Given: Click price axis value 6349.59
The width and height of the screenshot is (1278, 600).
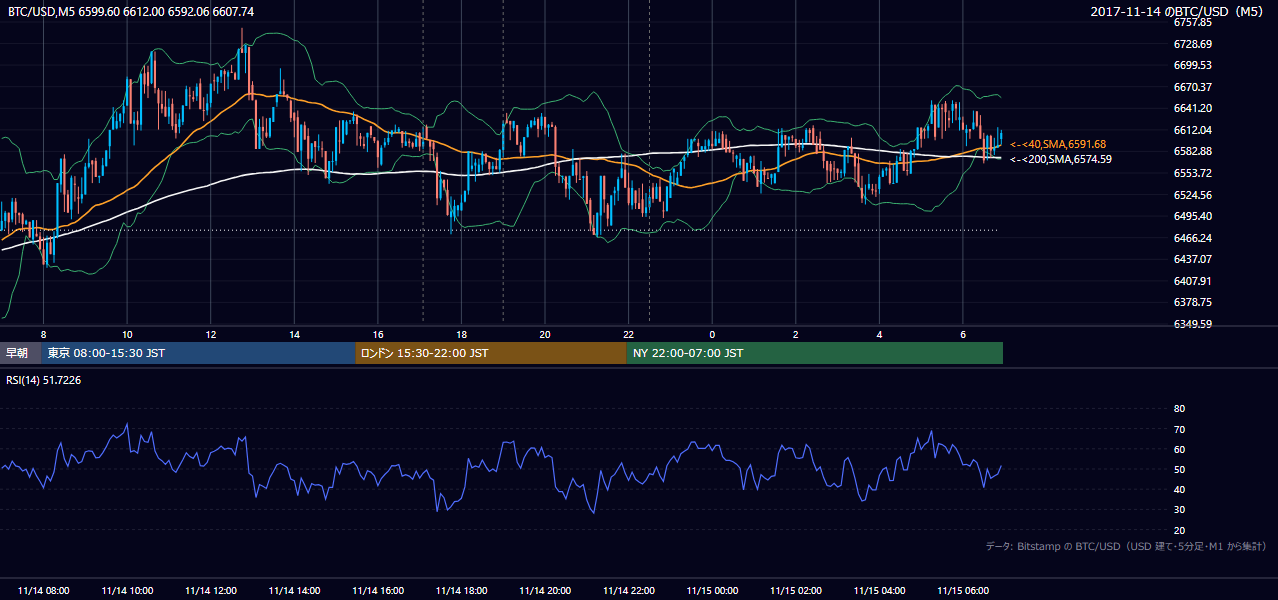Looking at the screenshot, I should pyautogui.click(x=1192, y=324).
